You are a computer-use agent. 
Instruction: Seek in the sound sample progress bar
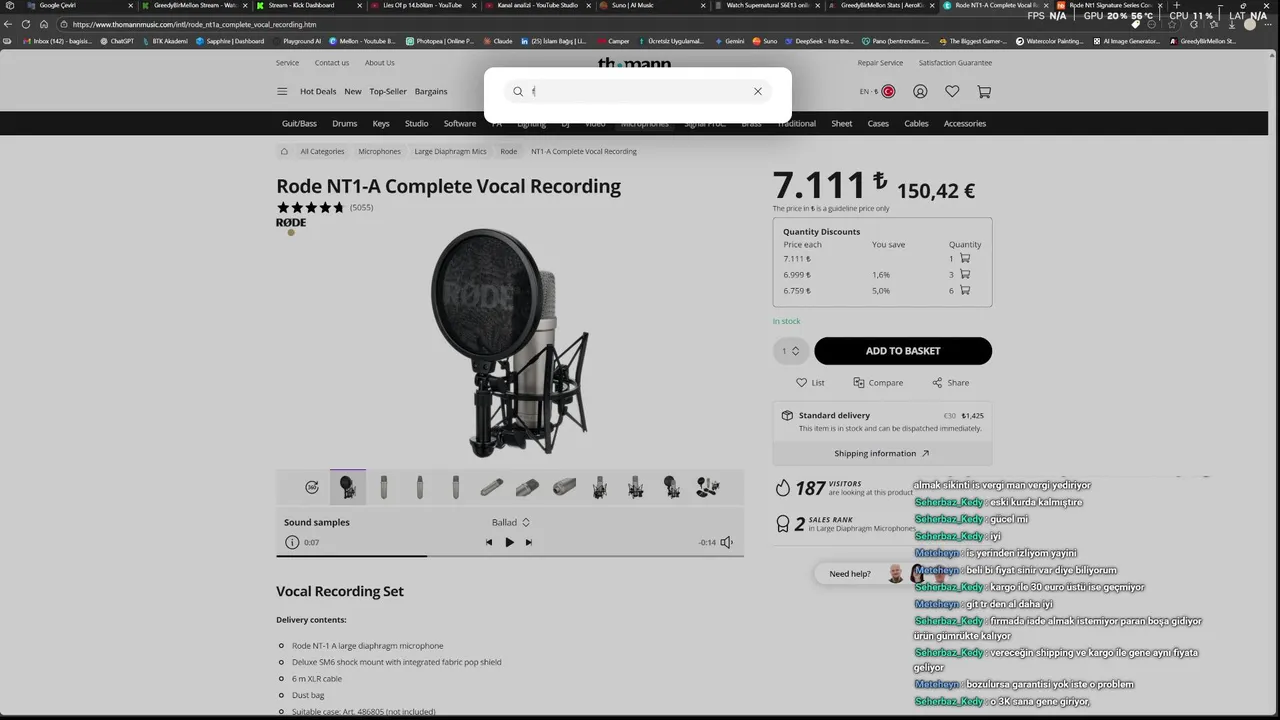coord(510,555)
